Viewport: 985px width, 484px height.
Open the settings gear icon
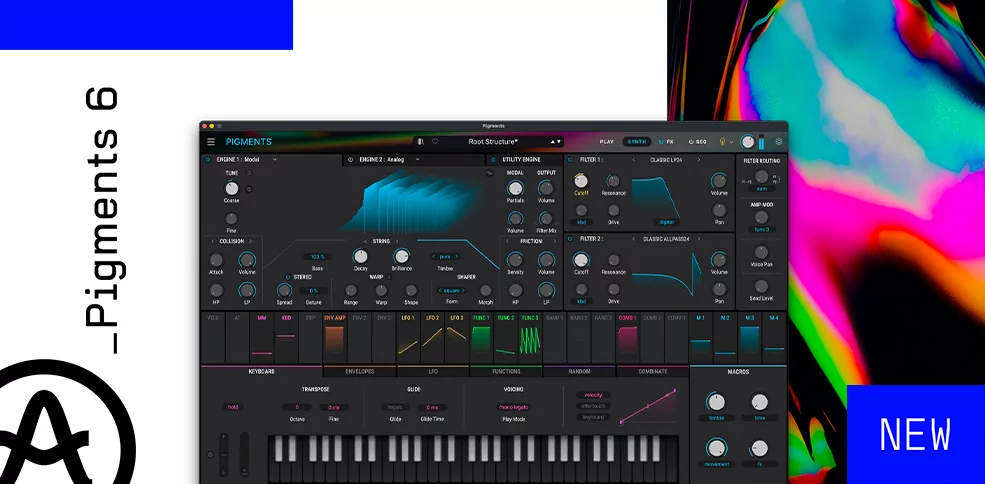tap(779, 142)
